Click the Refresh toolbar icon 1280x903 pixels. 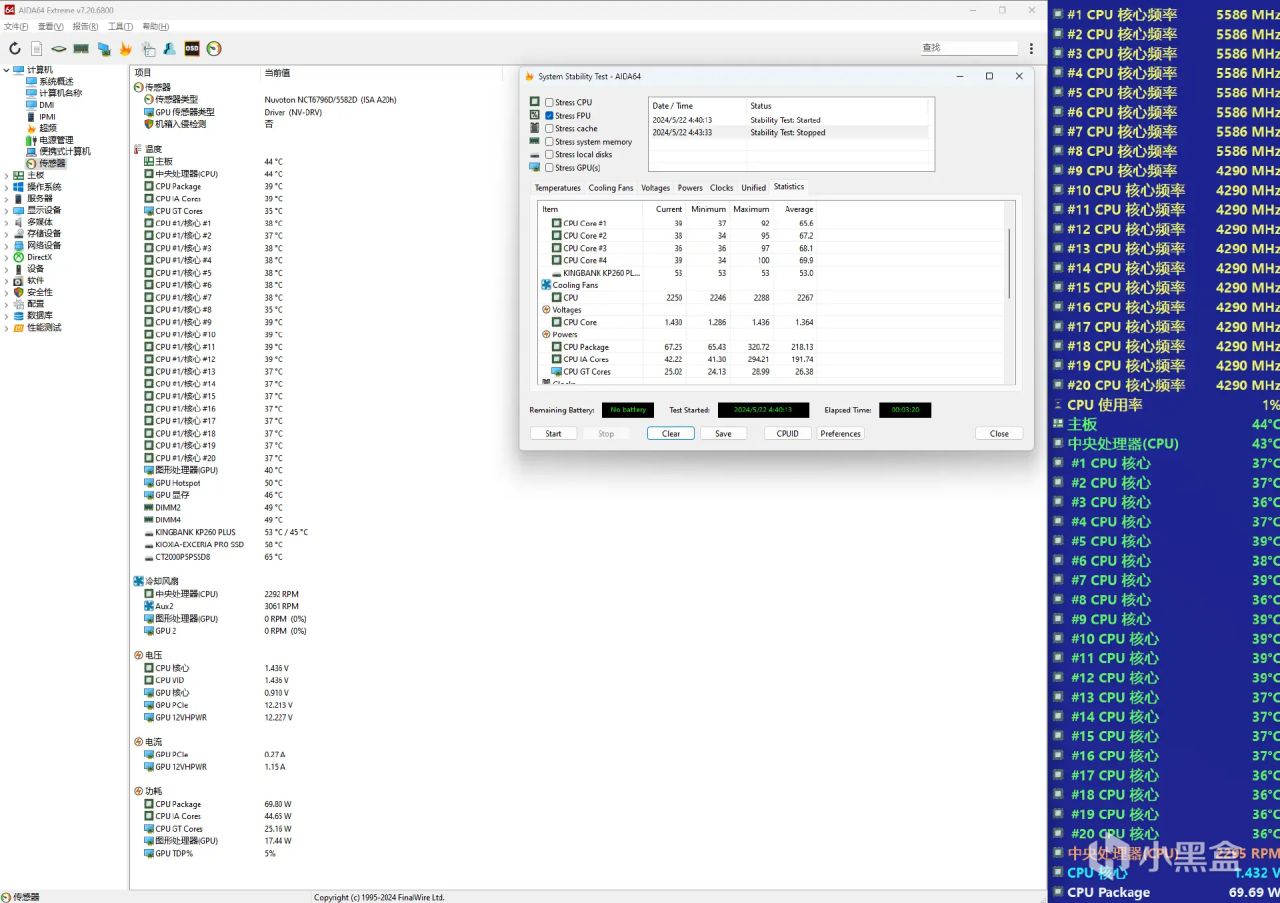coord(14,48)
